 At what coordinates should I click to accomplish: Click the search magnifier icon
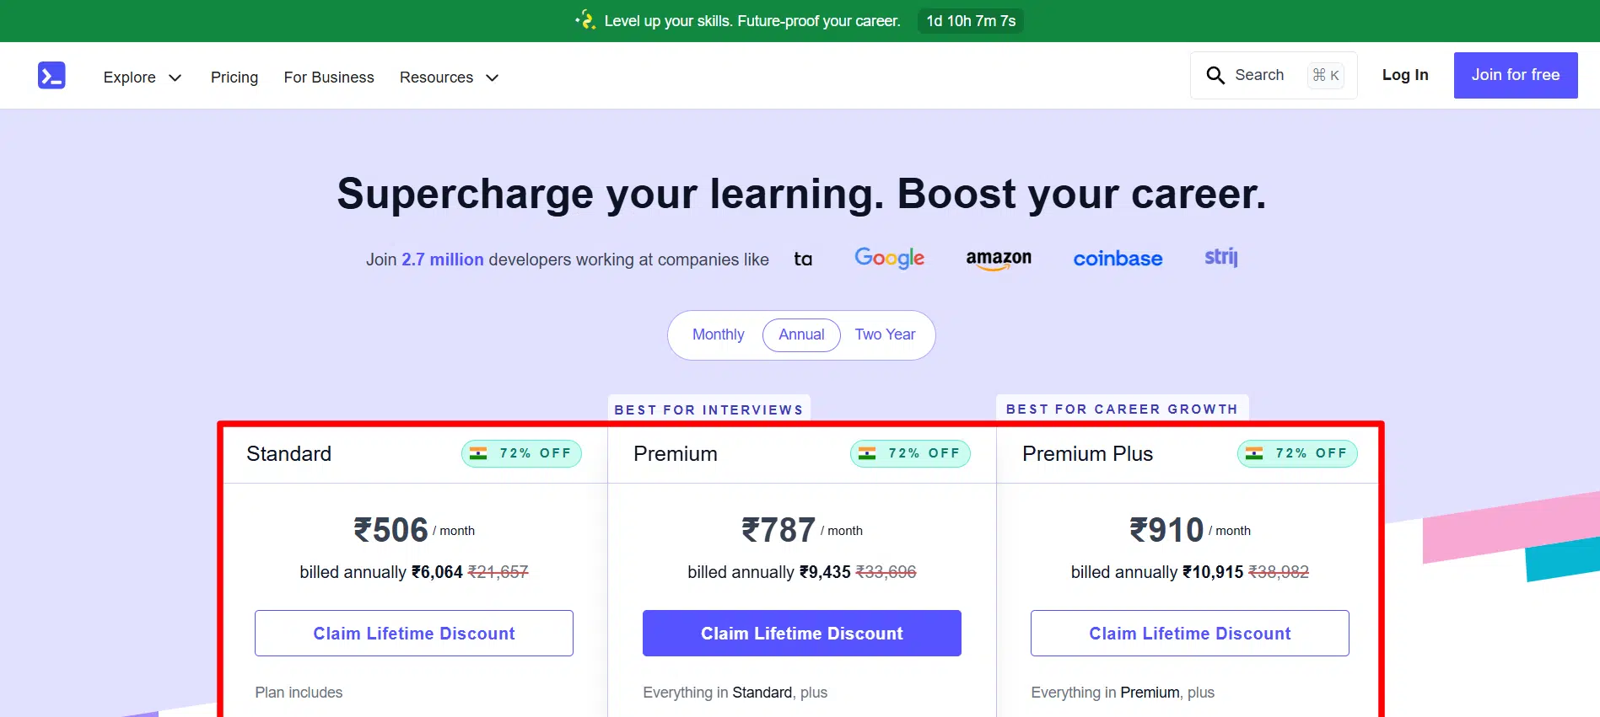point(1215,76)
